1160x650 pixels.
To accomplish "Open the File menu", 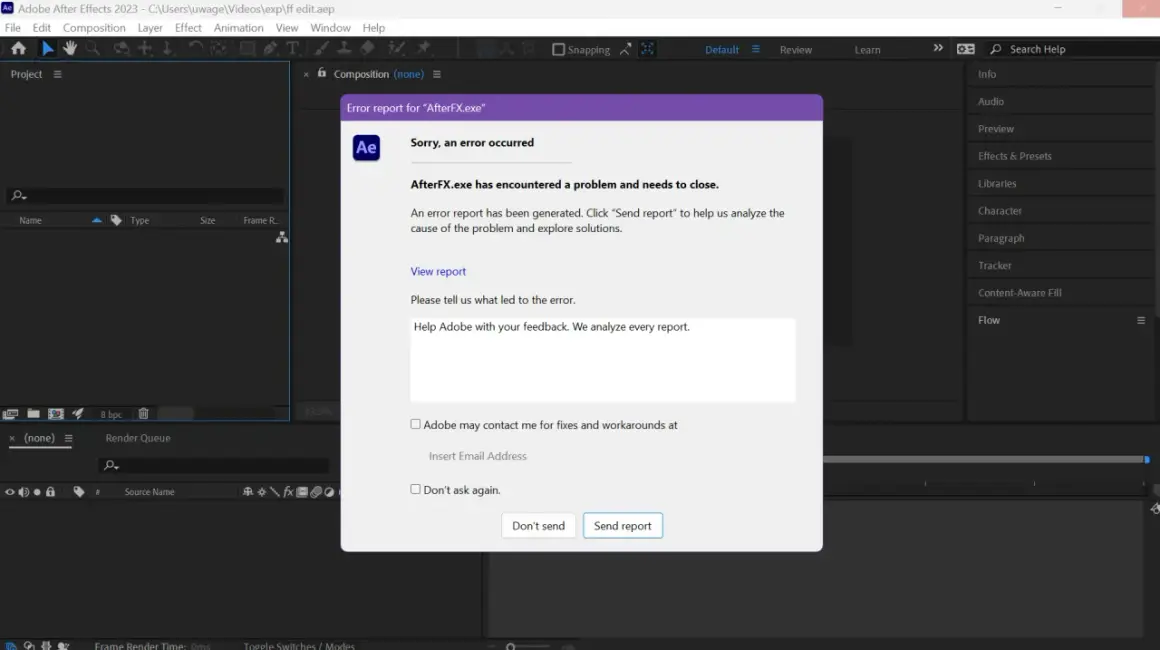I will [x=13, y=27].
